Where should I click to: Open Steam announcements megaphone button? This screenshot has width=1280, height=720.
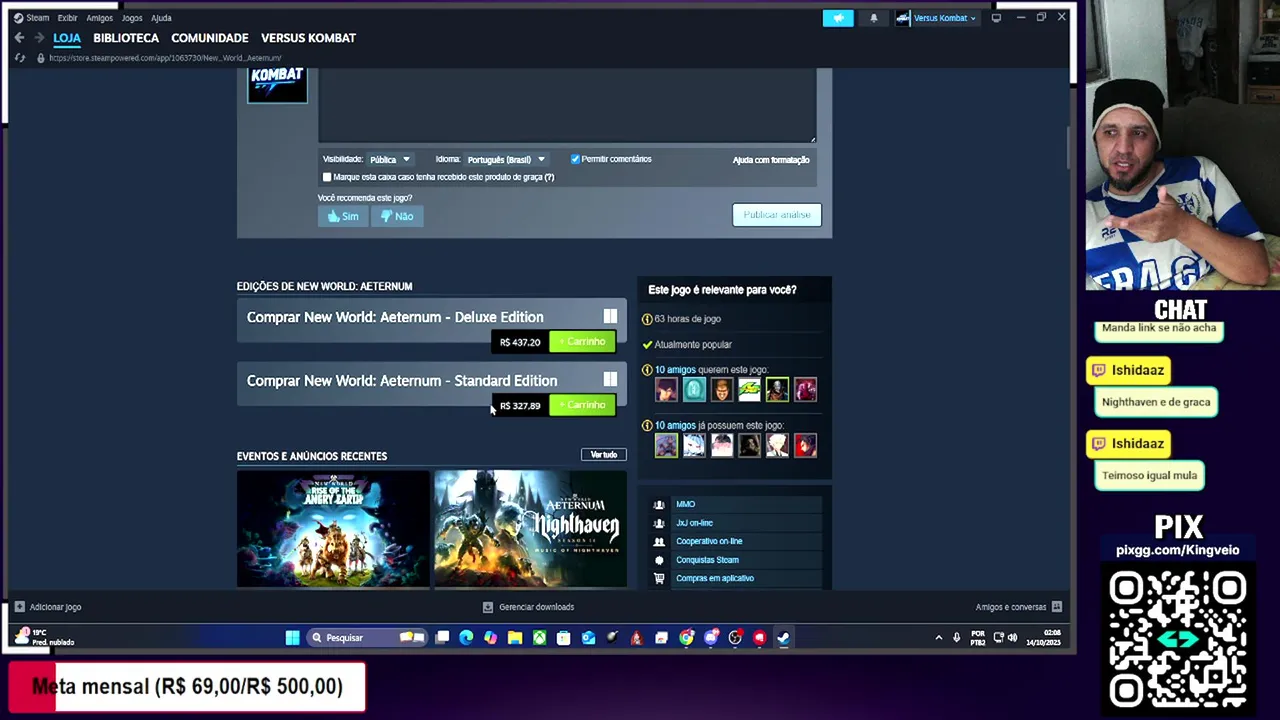coord(838,18)
